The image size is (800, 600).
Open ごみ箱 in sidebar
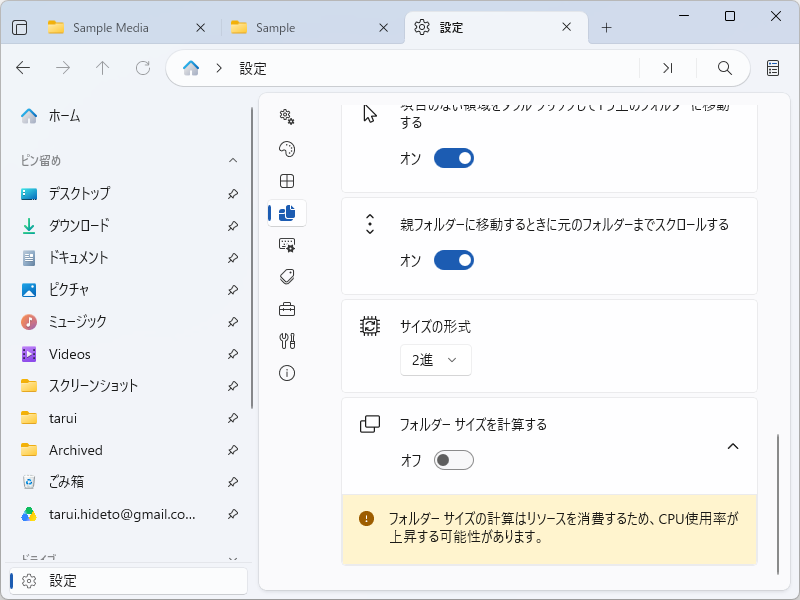[129, 482]
